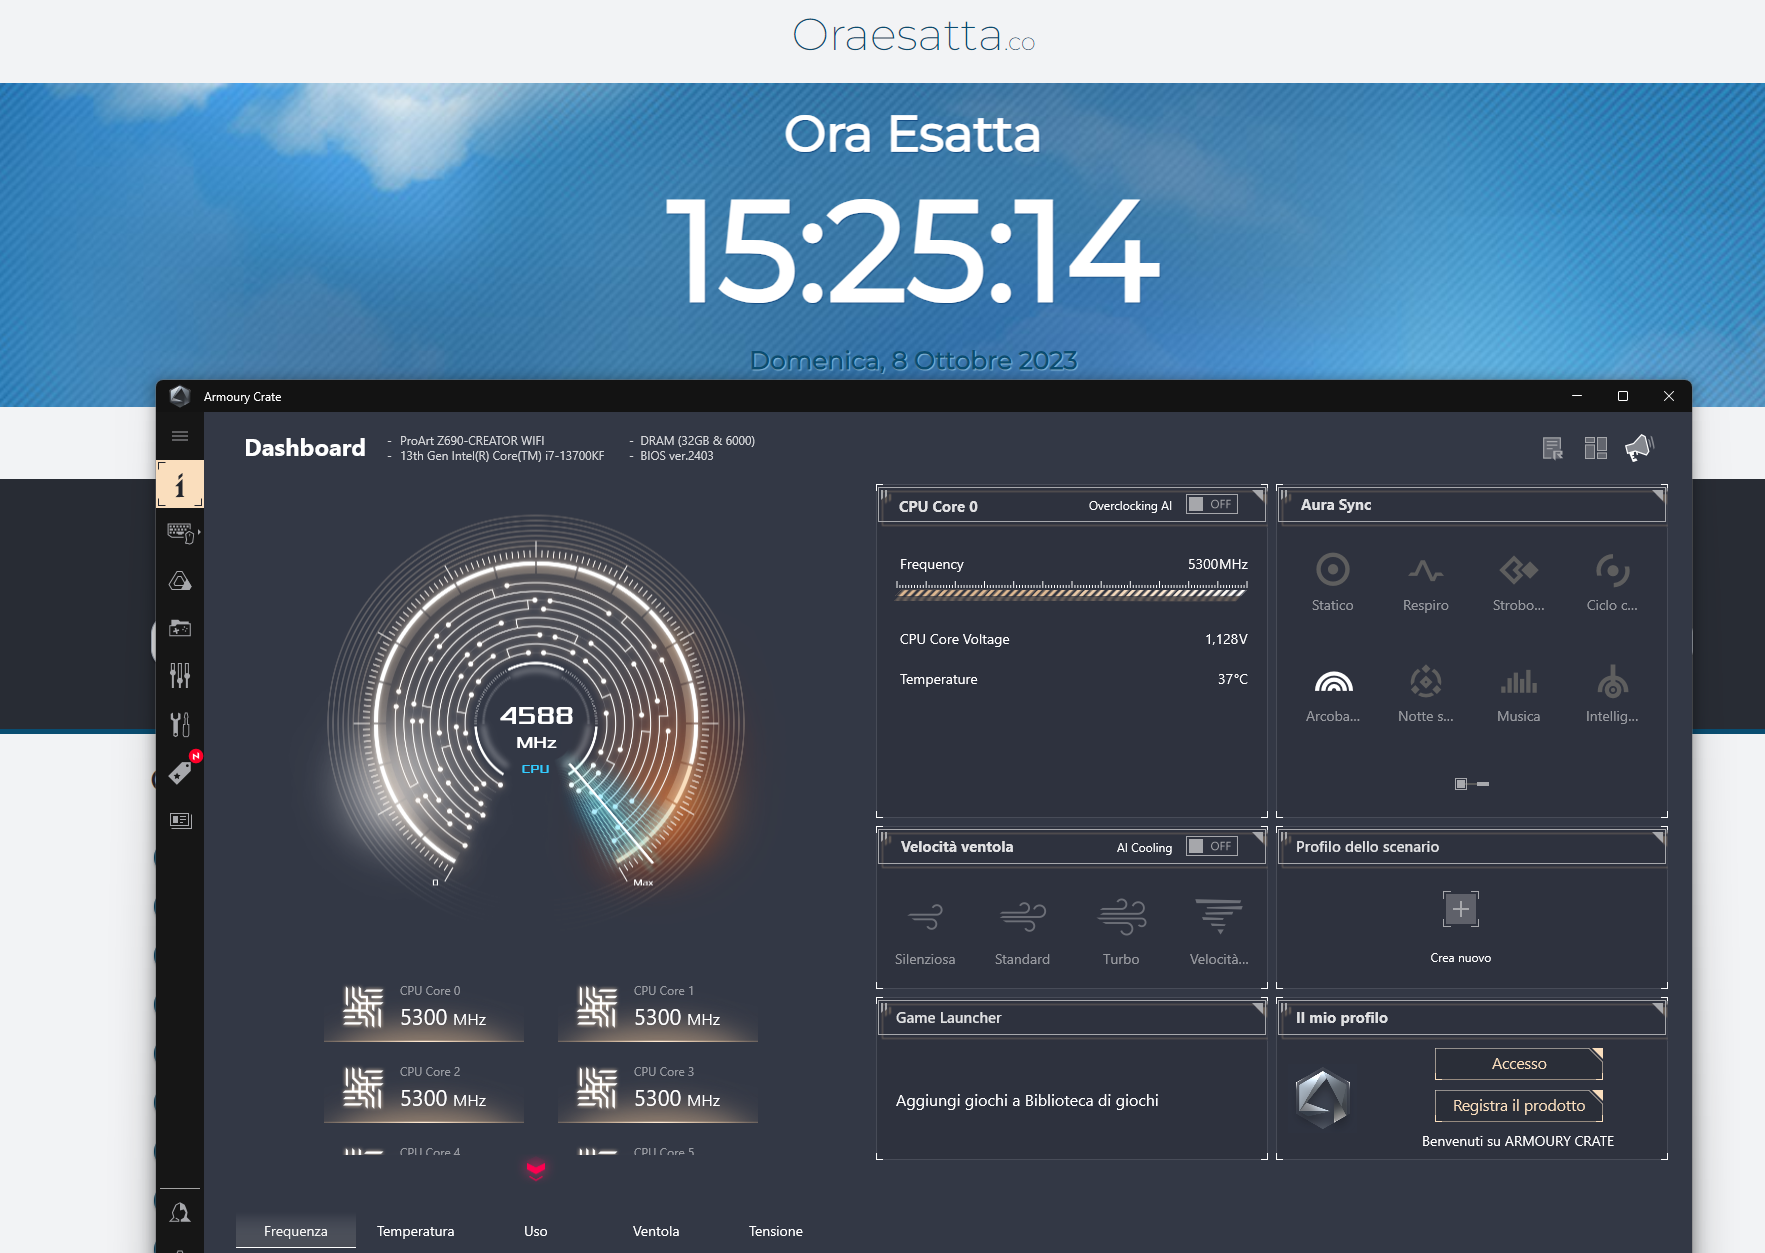The width and height of the screenshot is (1765, 1253).
Task: Choose the Silenziosa fan mode
Action: click(925, 932)
